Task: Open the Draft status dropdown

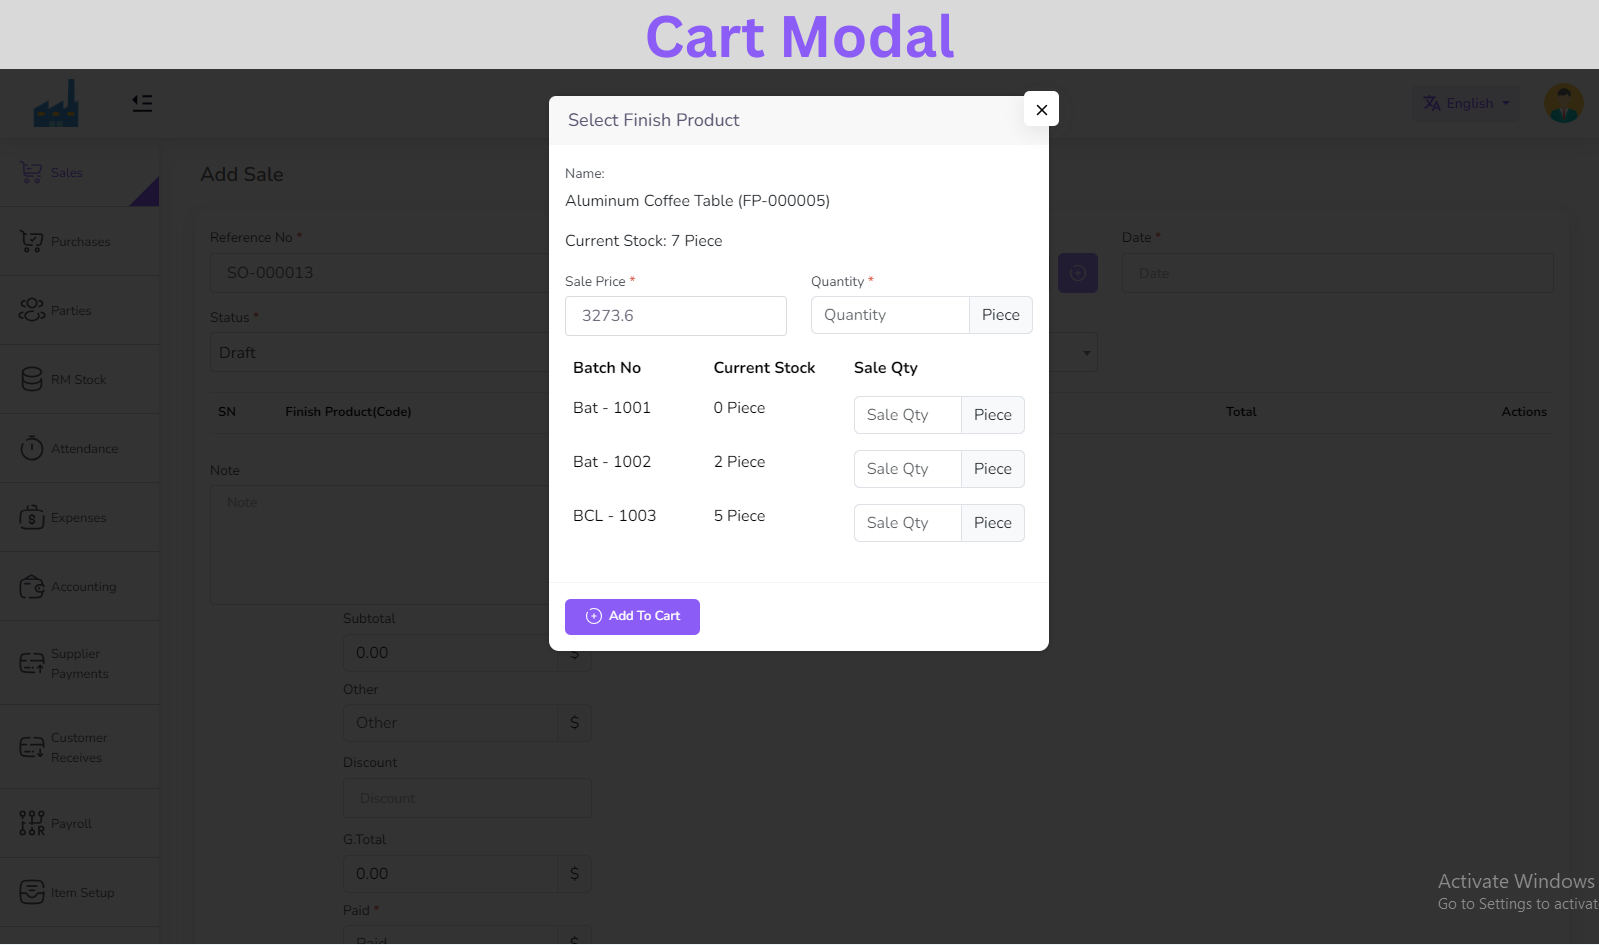Action: coord(380,353)
